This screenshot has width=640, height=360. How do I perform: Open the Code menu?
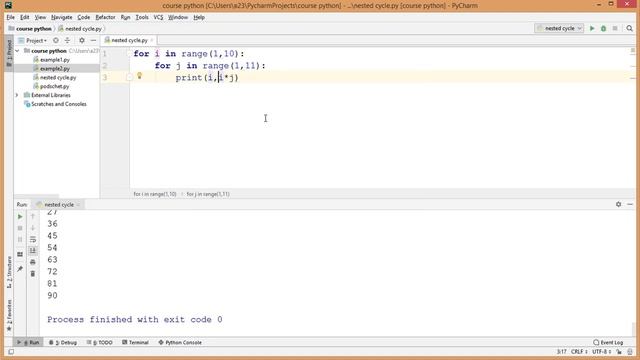84,17
